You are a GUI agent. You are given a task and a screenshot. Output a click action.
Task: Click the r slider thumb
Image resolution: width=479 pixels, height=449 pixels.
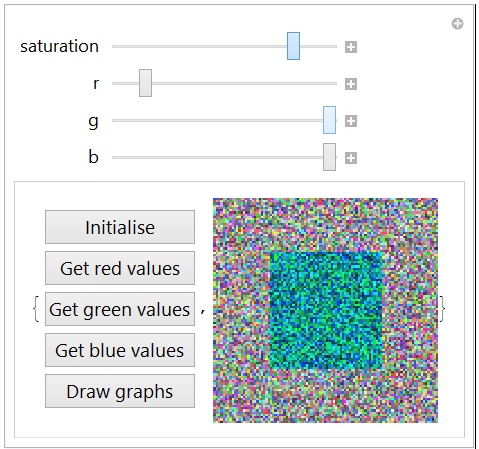[145, 83]
